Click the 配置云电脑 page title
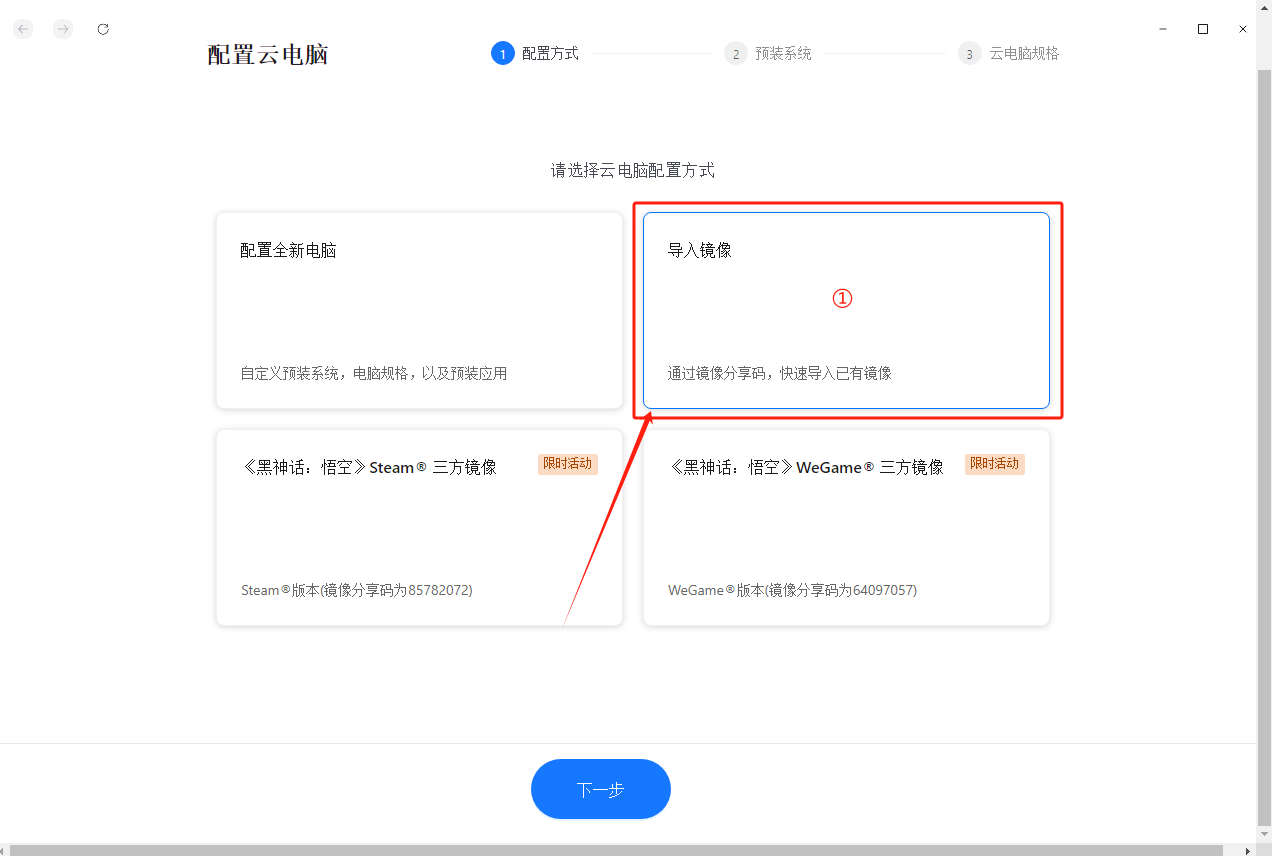The height and width of the screenshot is (856, 1272). coord(268,54)
